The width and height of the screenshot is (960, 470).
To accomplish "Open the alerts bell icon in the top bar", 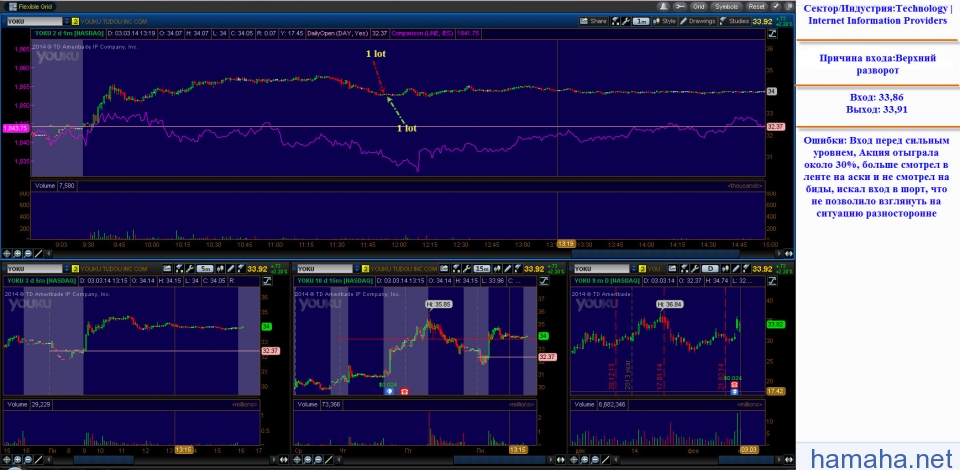I will [664, 7].
